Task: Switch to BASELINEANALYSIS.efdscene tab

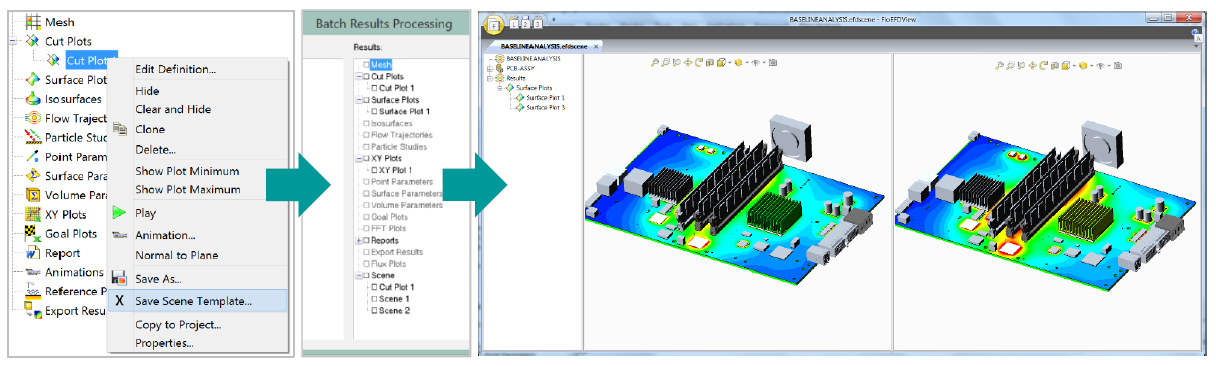Action: pyautogui.click(x=541, y=47)
